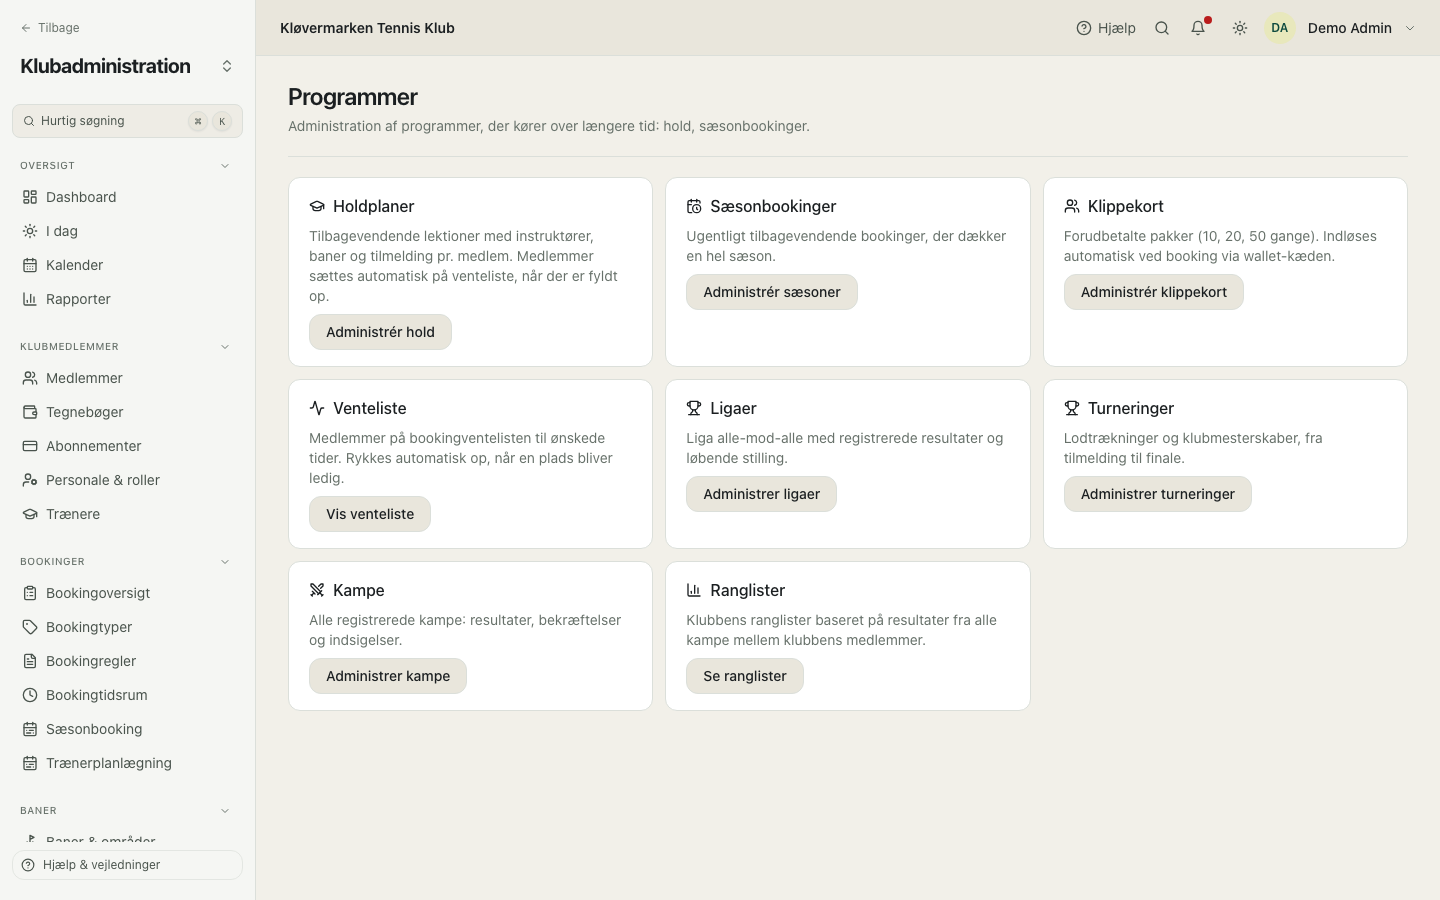
Task: Click the Rapporter bar chart icon
Action: (x=30, y=299)
